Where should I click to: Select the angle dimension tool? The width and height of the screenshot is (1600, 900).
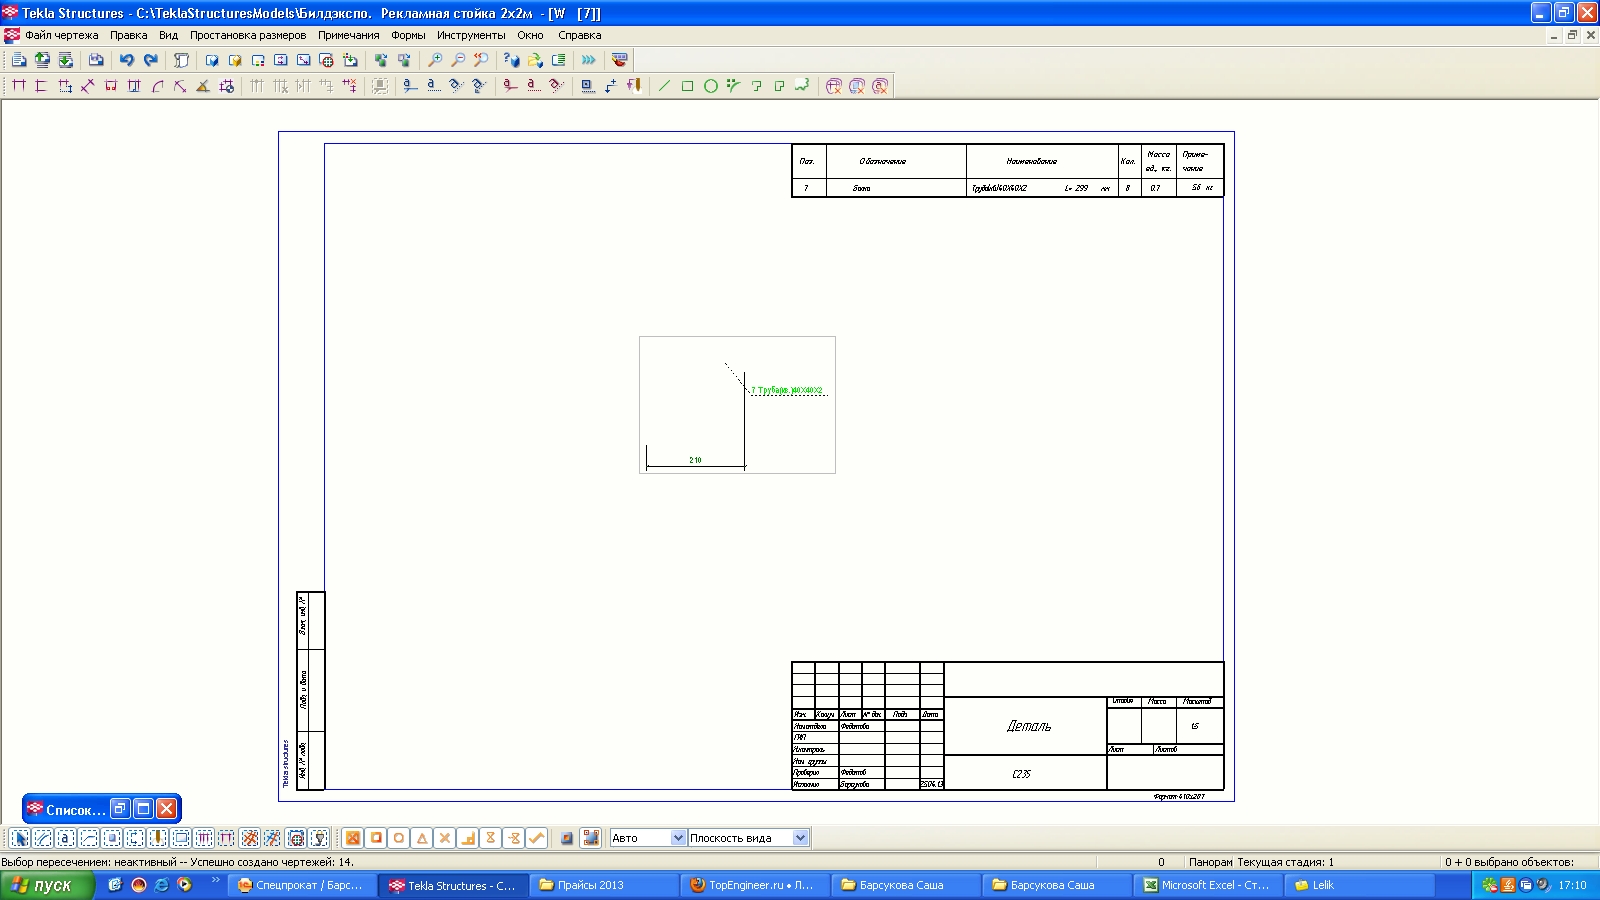(202, 86)
